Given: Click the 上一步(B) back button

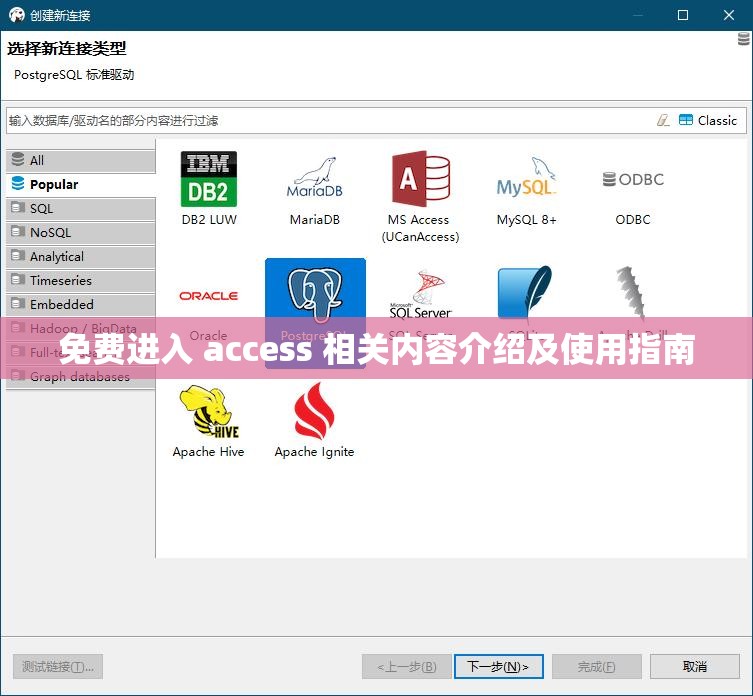Looking at the screenshot, I should [406, 667].
